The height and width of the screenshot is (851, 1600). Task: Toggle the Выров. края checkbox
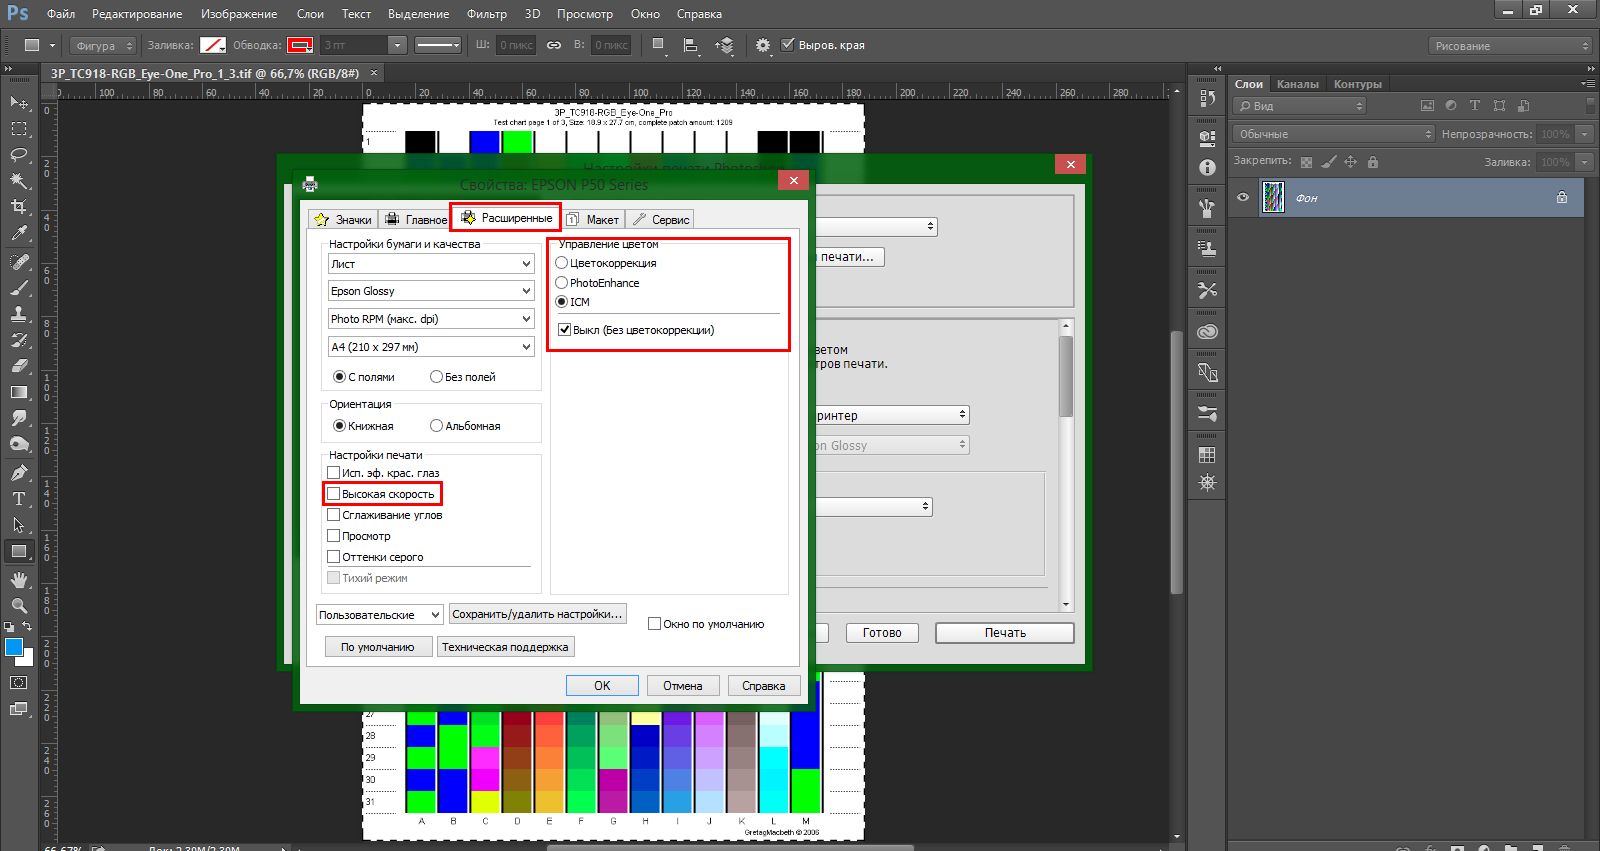[788, 45]
